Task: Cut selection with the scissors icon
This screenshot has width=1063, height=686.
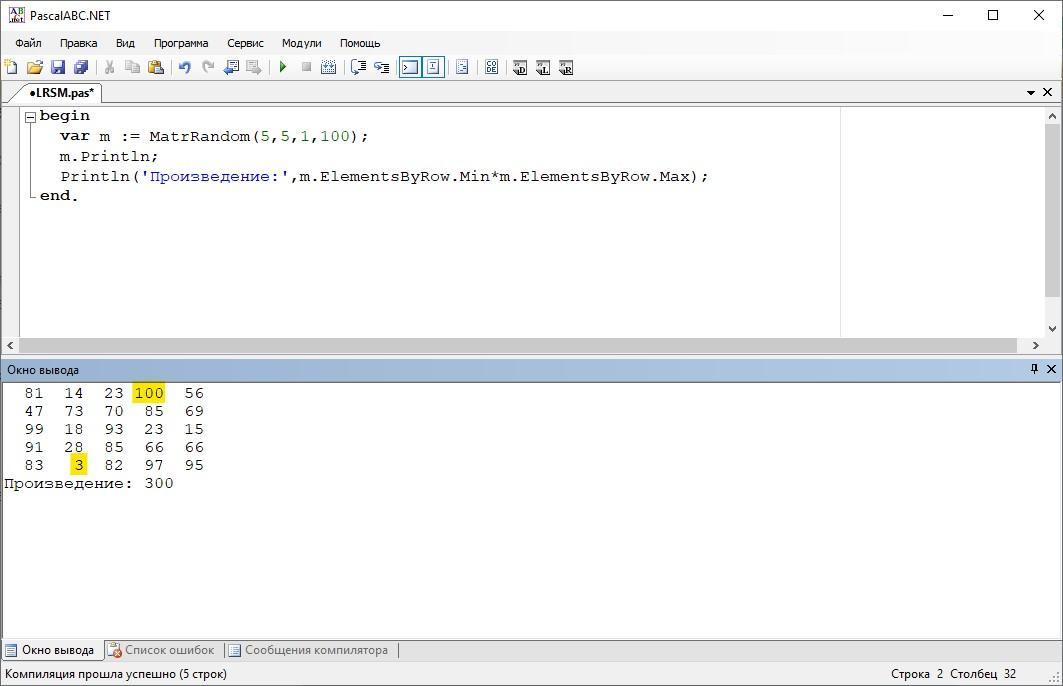Action: tap(109, 67)
